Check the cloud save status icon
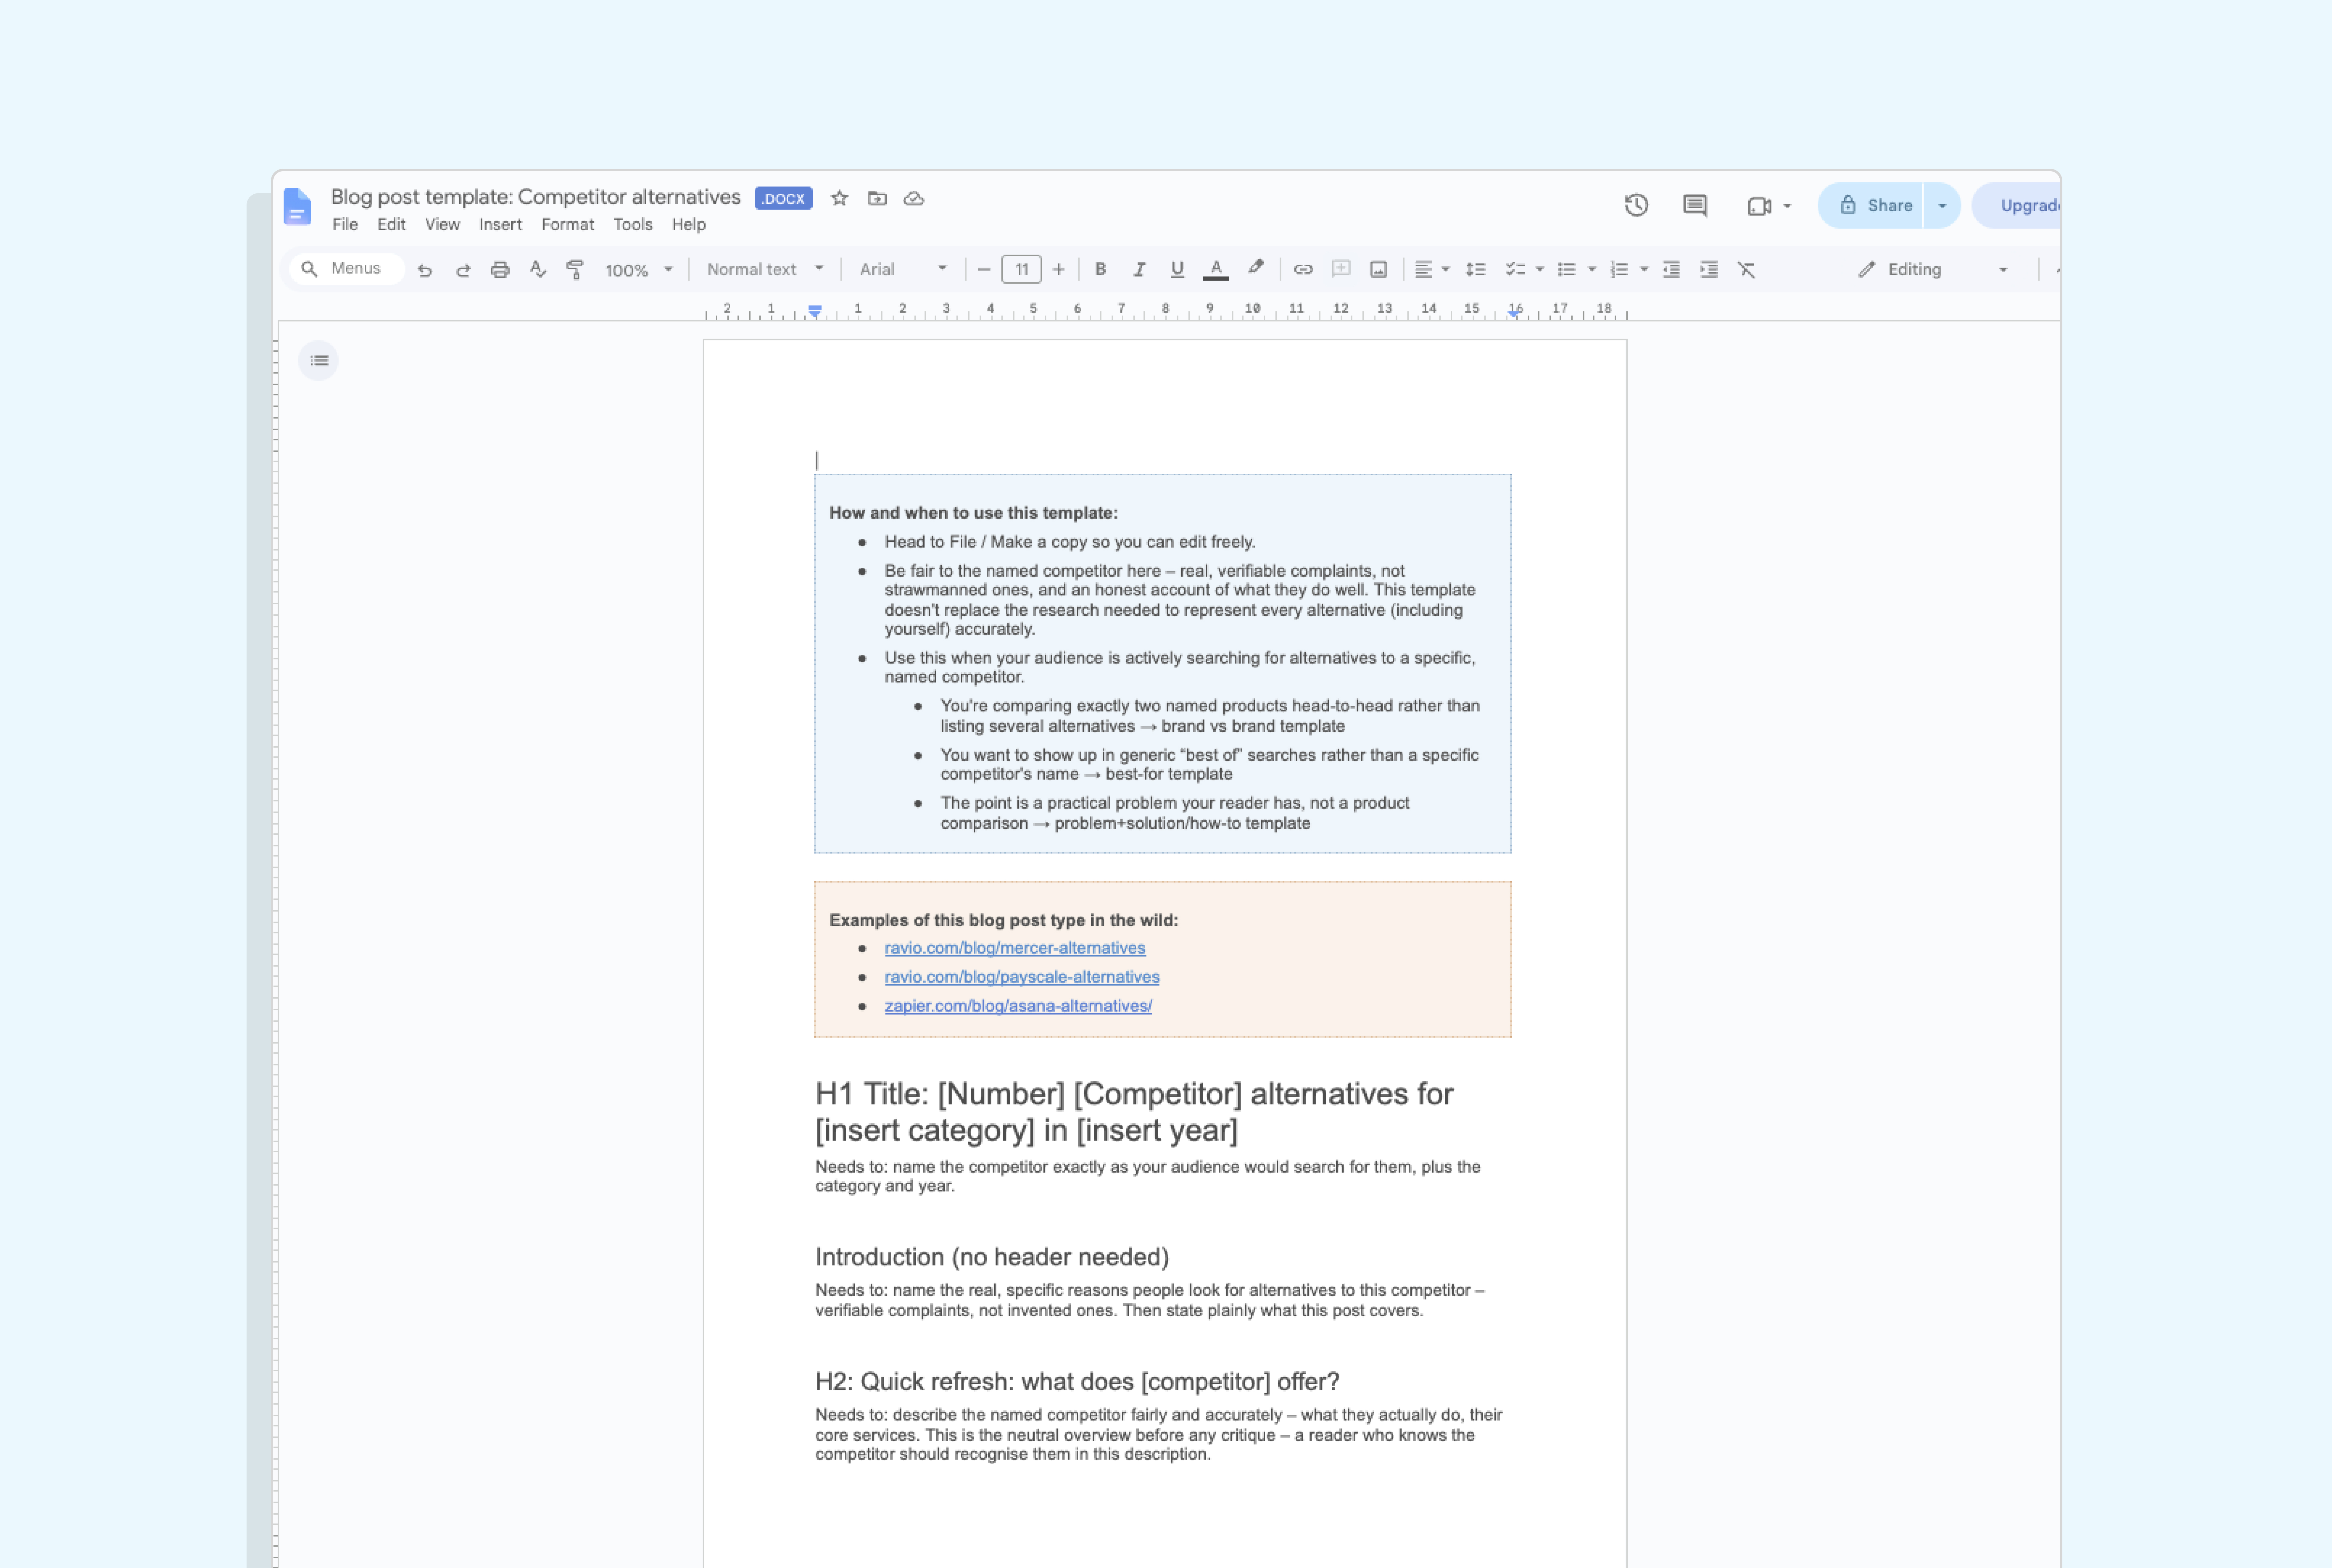This screenshot has height=1568, width=2332. [914, 198]
